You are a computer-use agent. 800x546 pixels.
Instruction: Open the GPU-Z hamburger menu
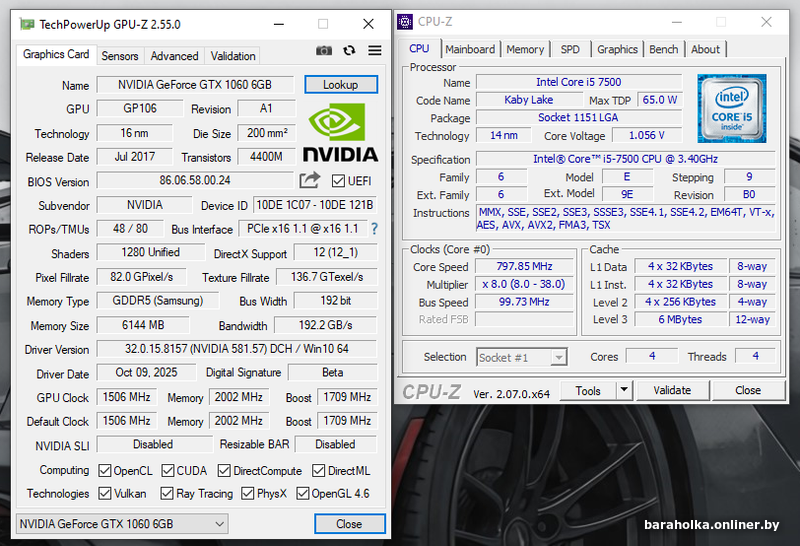tap(375, 51)
